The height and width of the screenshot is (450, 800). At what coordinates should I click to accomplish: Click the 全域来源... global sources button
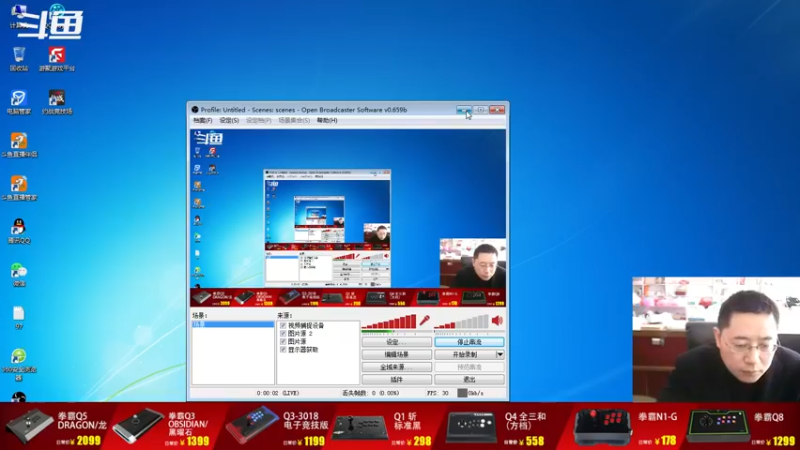pyautogui.click(x=396, y=367)
